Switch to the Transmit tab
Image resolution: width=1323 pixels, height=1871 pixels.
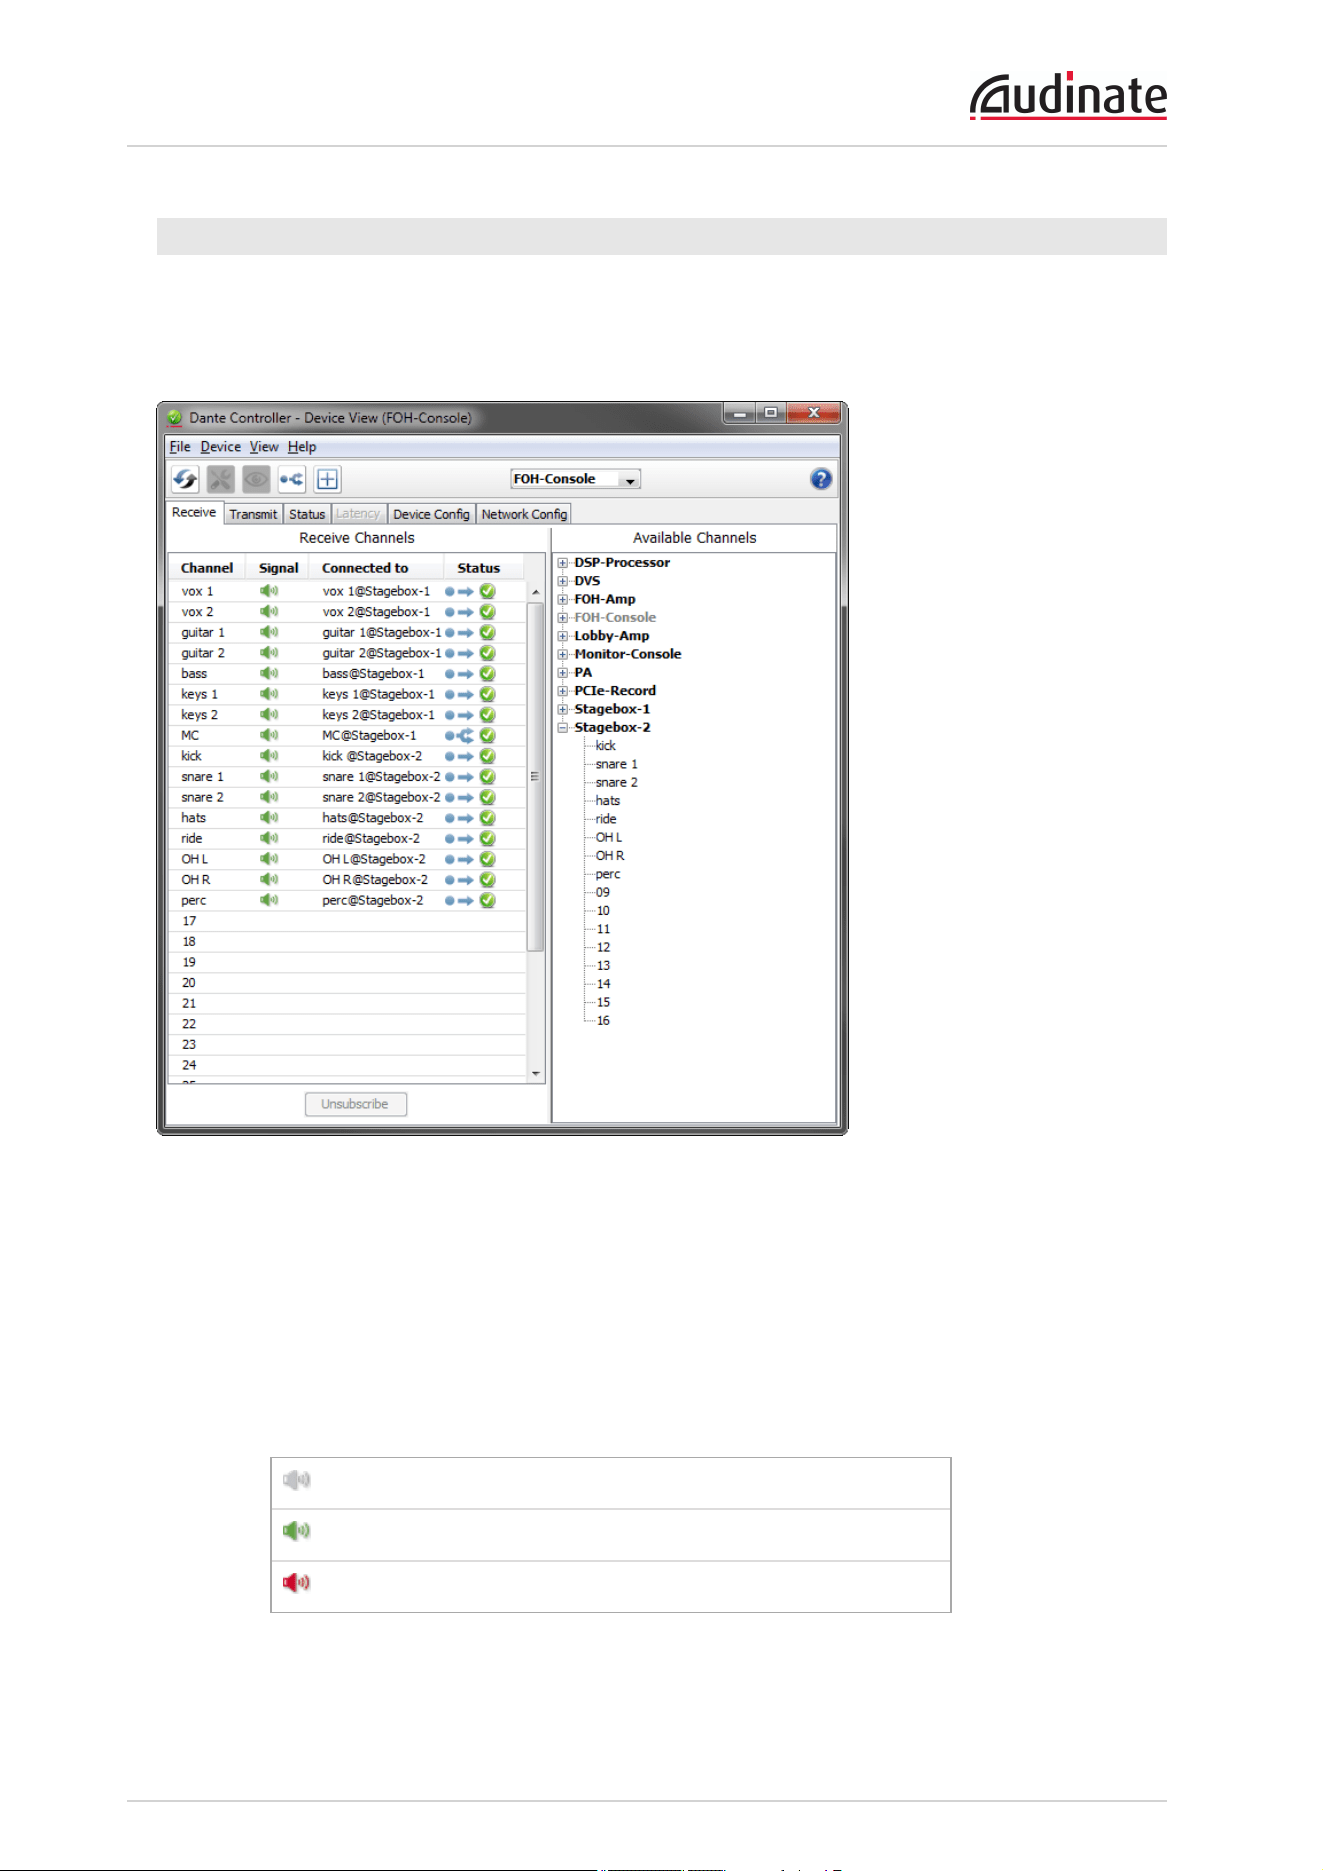click(x=253, y=514)
